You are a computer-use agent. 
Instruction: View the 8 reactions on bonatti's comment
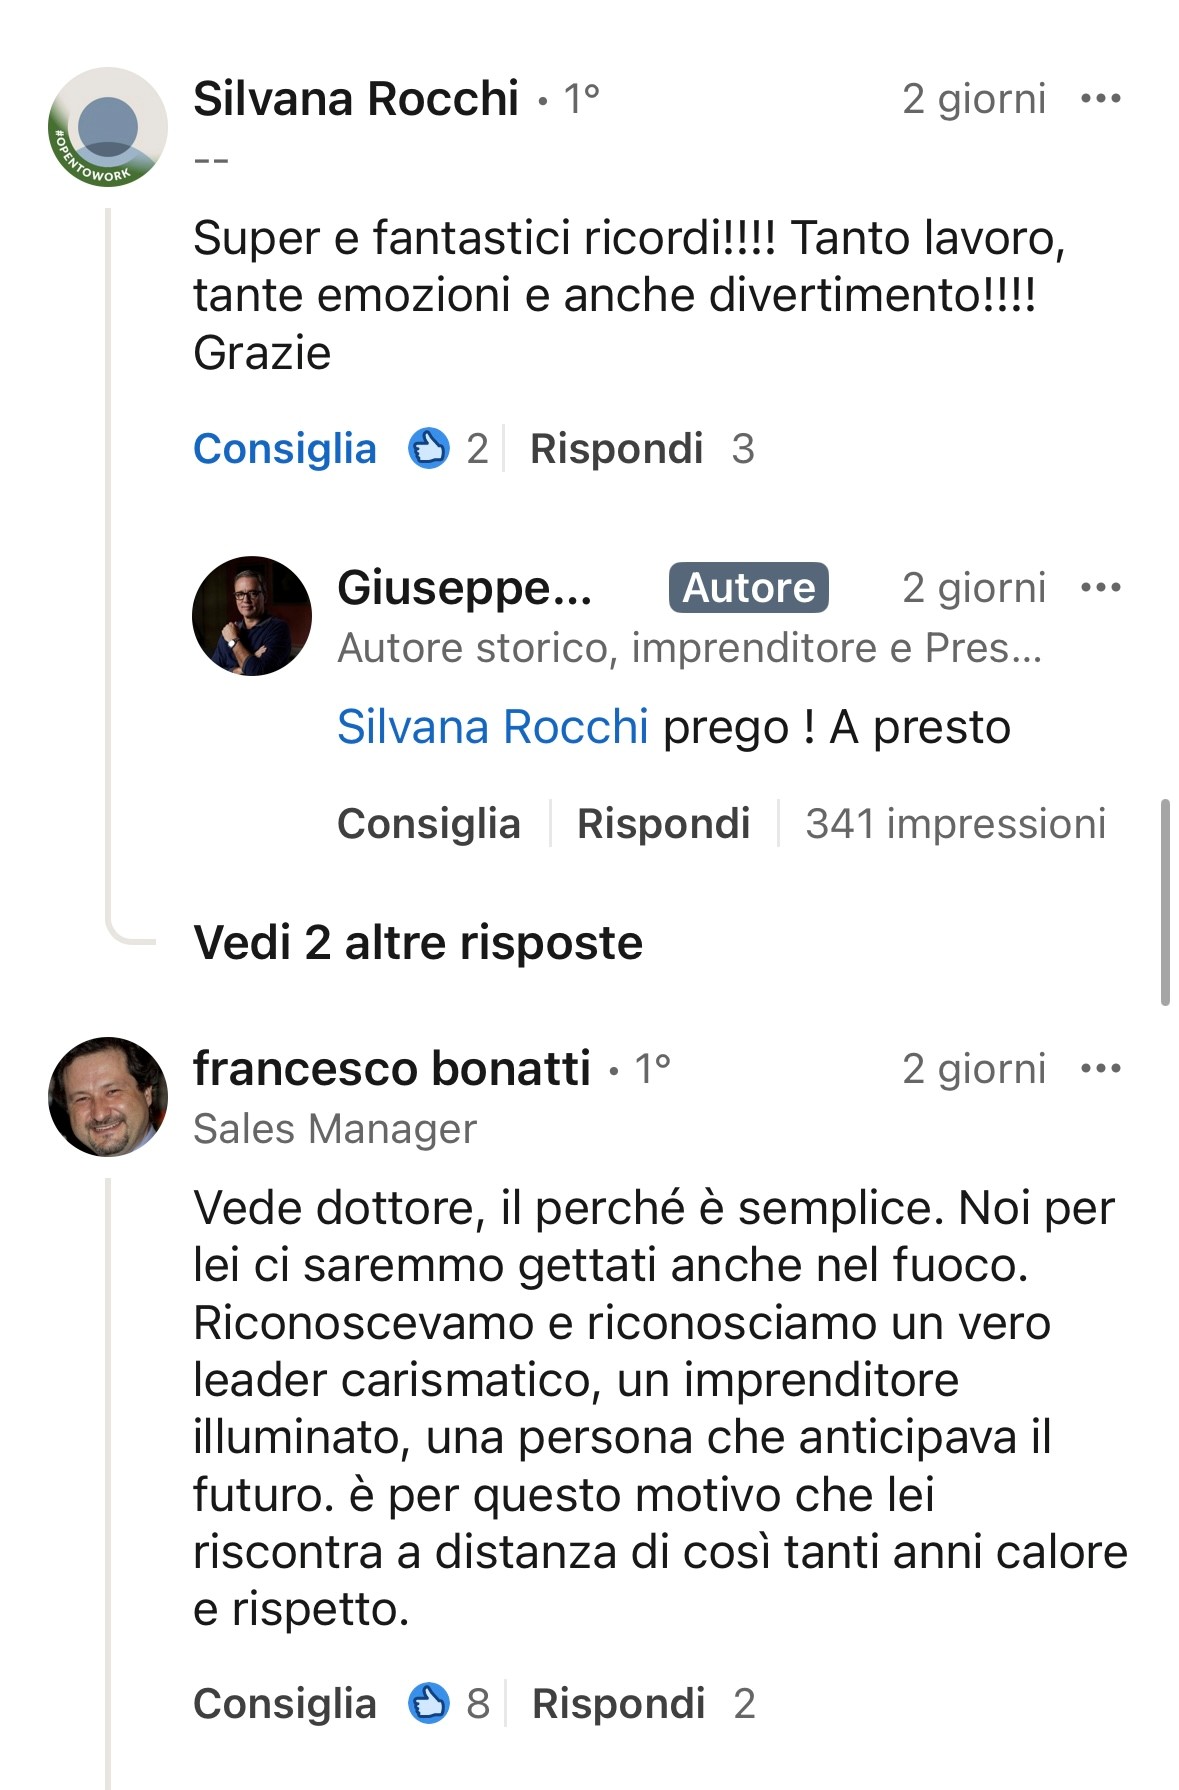pos(448,1704)
